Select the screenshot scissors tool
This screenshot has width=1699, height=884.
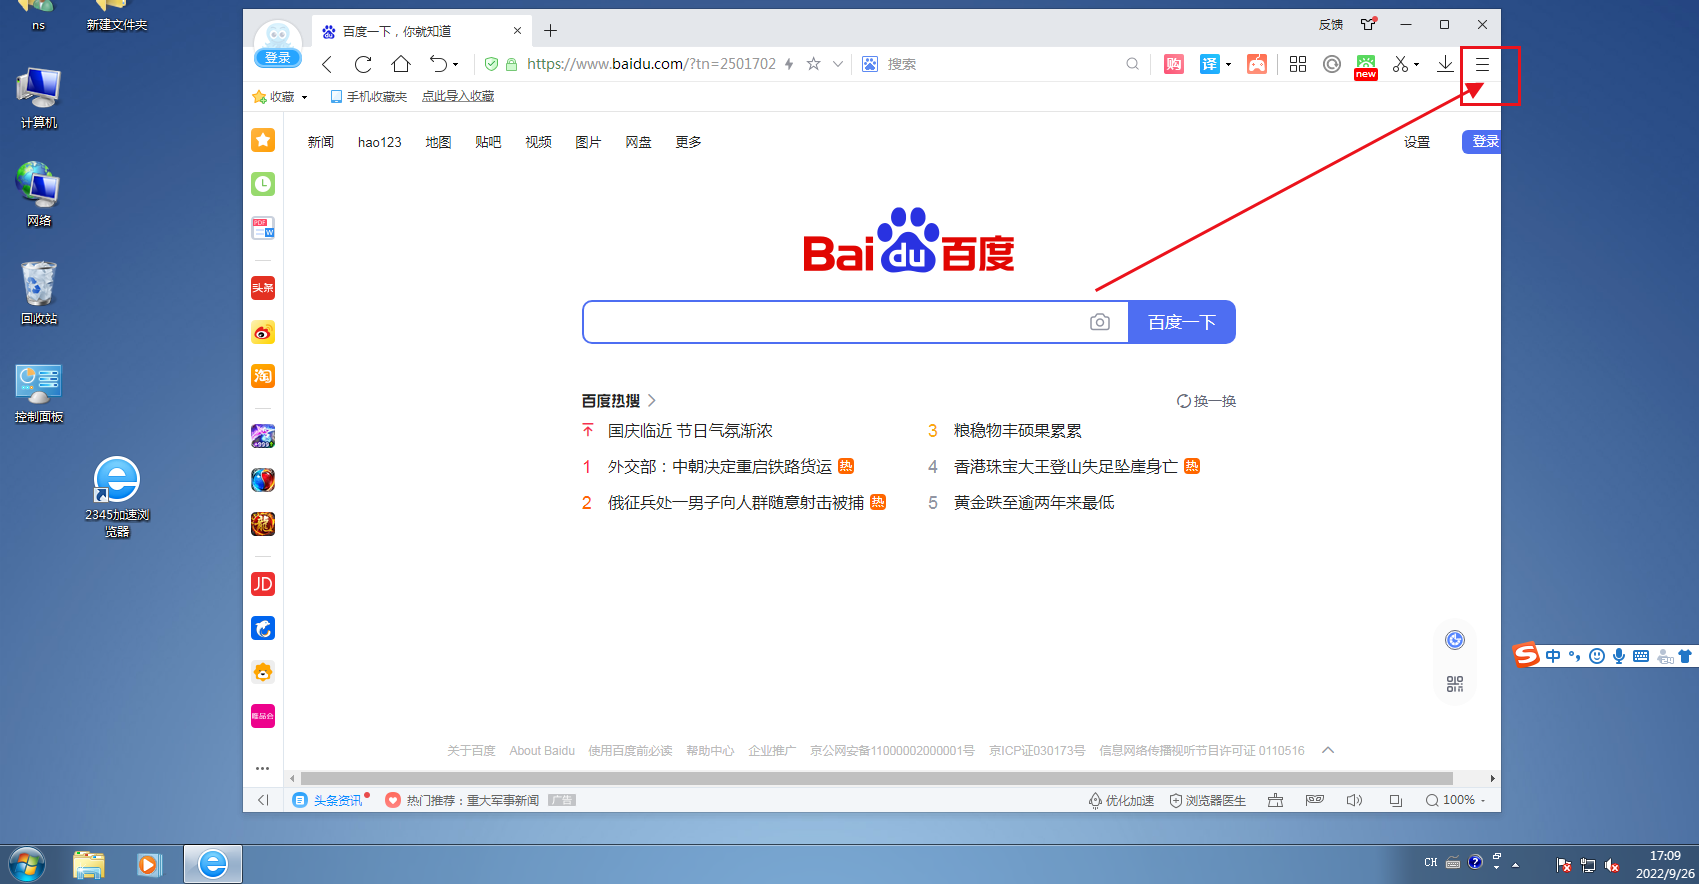click(x=1400, y=64)
